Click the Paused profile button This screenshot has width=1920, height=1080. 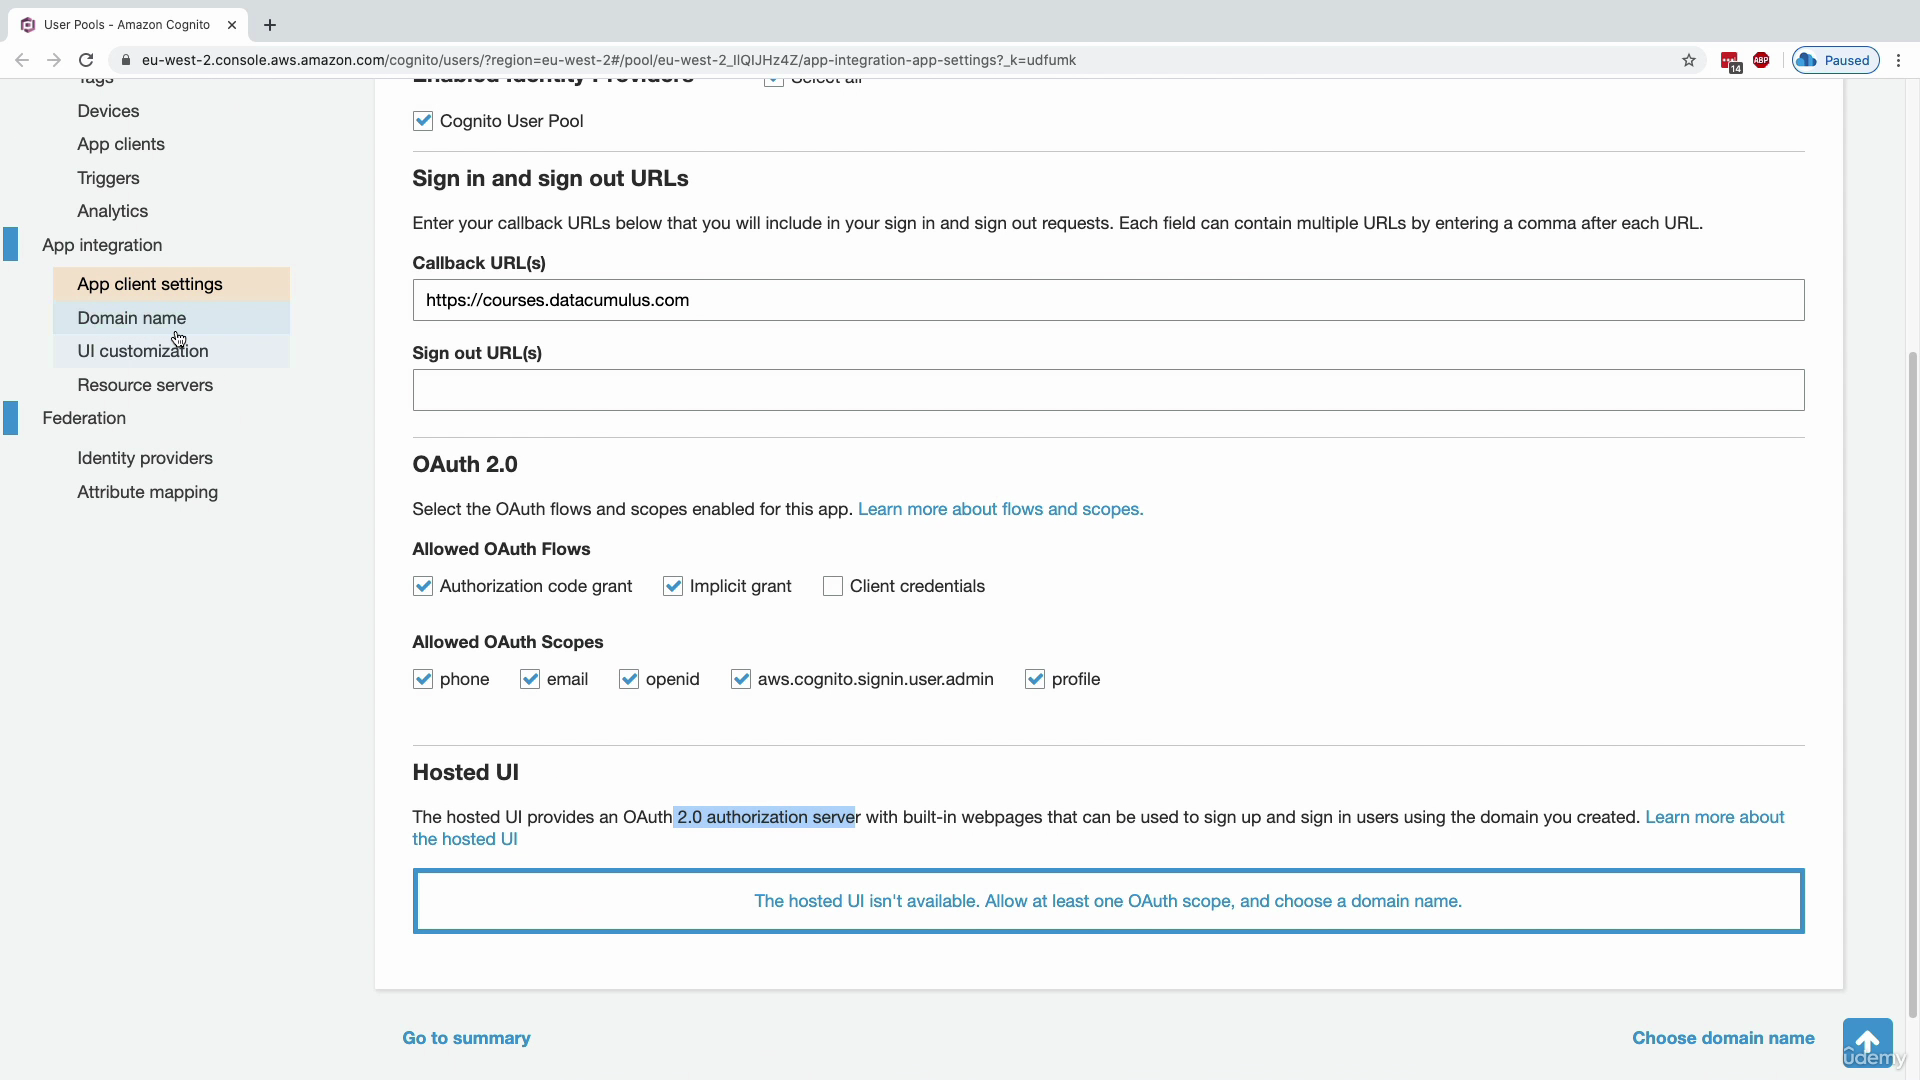(x=1835, y=60)
